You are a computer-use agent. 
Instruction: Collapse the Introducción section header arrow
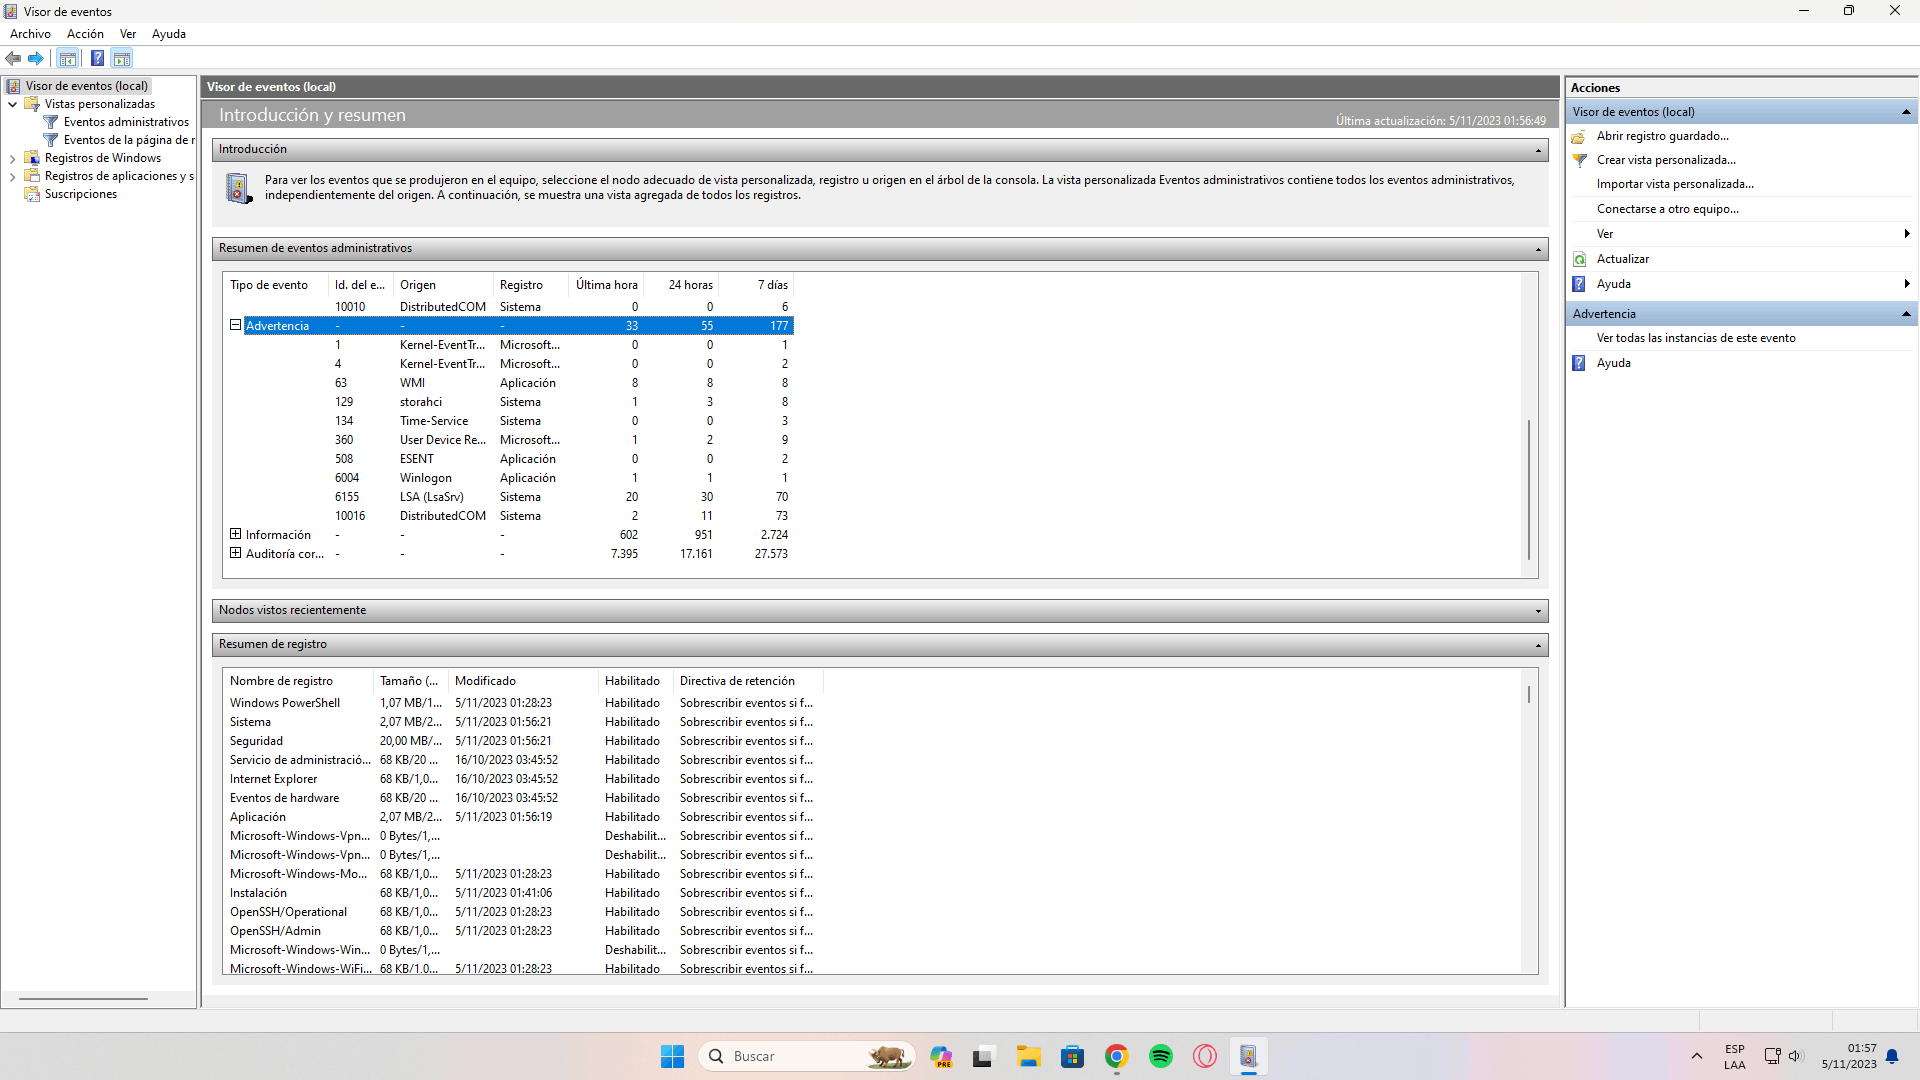coord(1538,150)
